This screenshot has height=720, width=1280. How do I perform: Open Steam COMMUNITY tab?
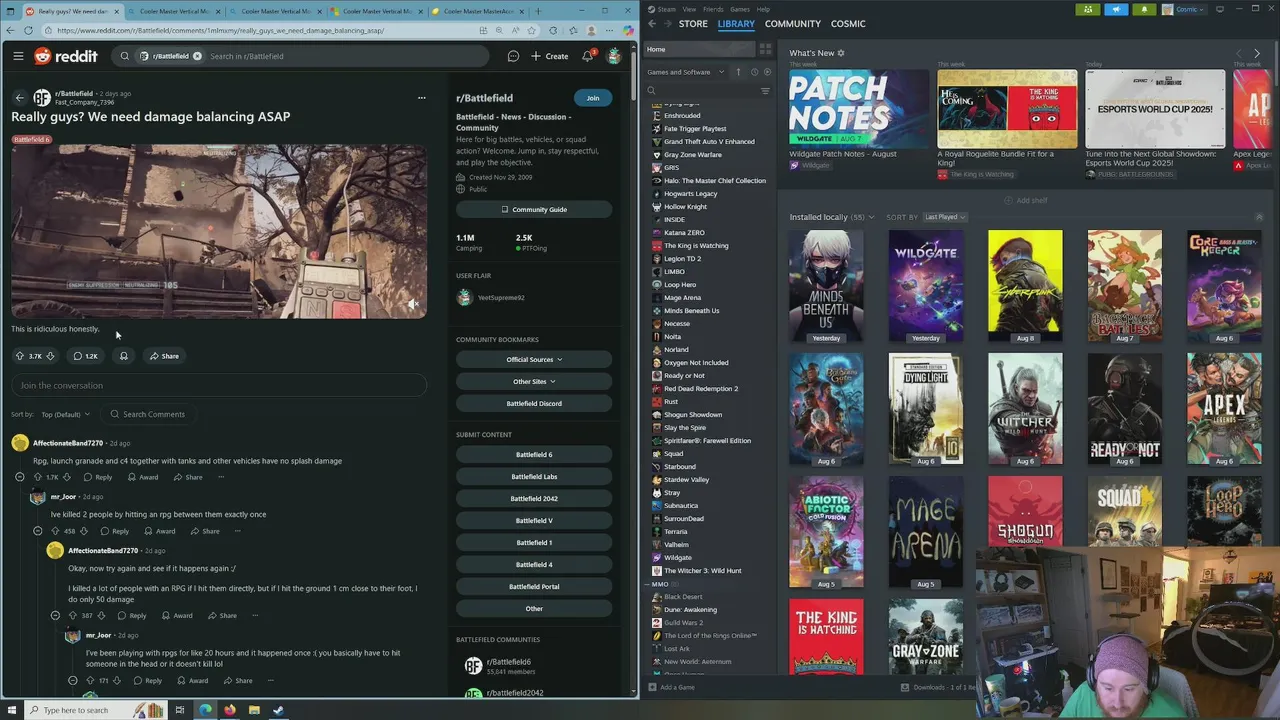click(793, 23)
